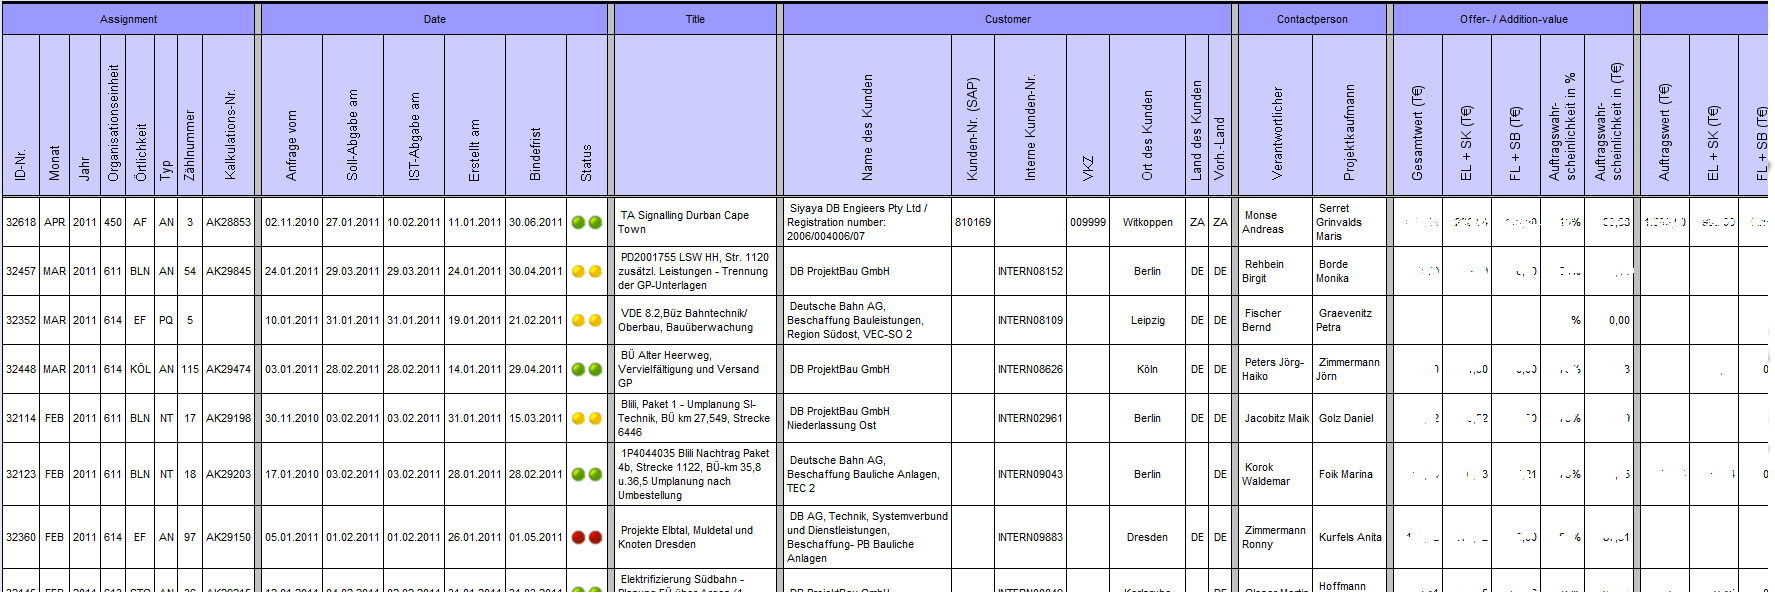Select the Zählnummer column header
1775x600 pixels.
click(190, 115)
